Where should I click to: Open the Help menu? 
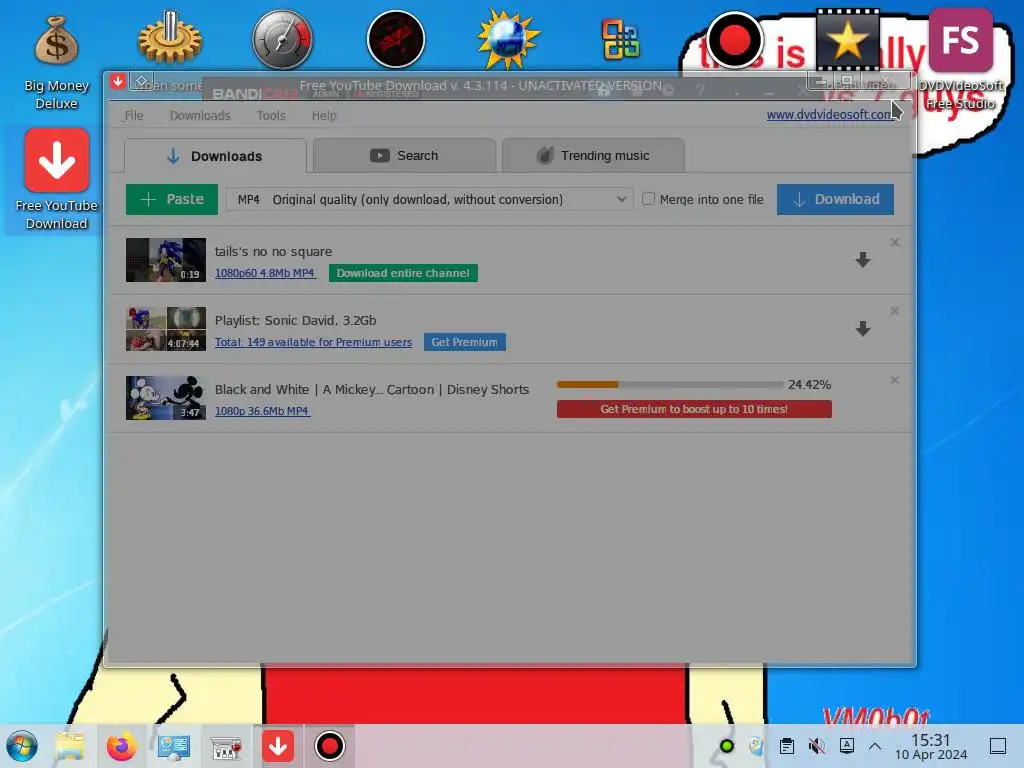(x=324, y=116)
